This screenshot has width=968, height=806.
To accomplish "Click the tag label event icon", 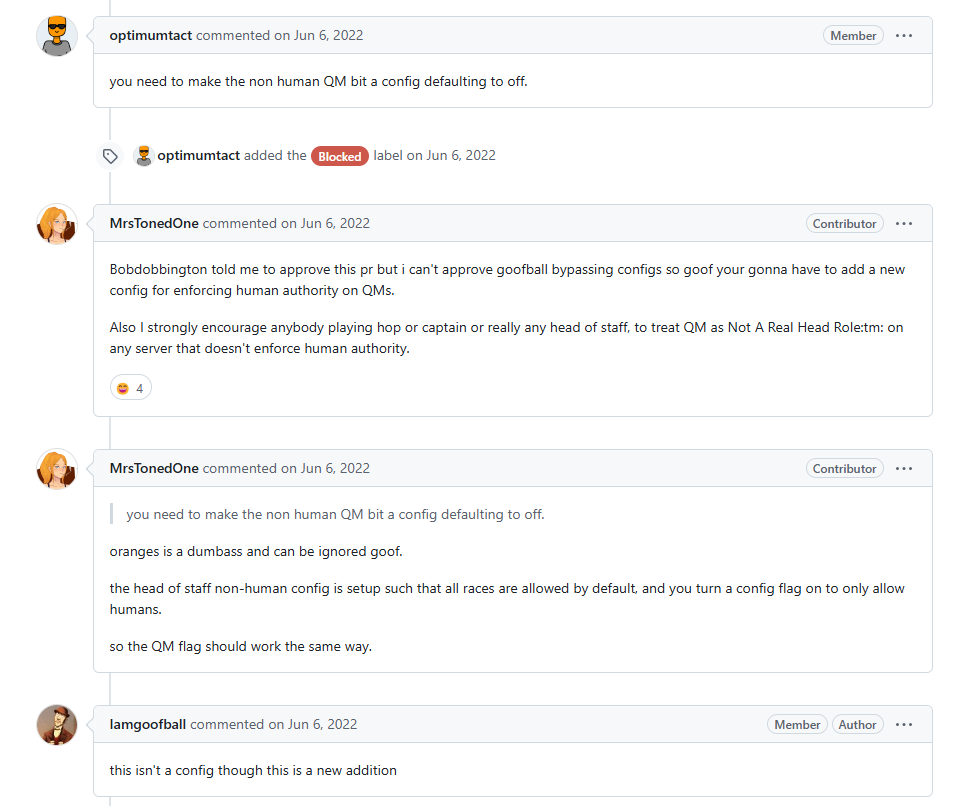I will click(111, 156).
